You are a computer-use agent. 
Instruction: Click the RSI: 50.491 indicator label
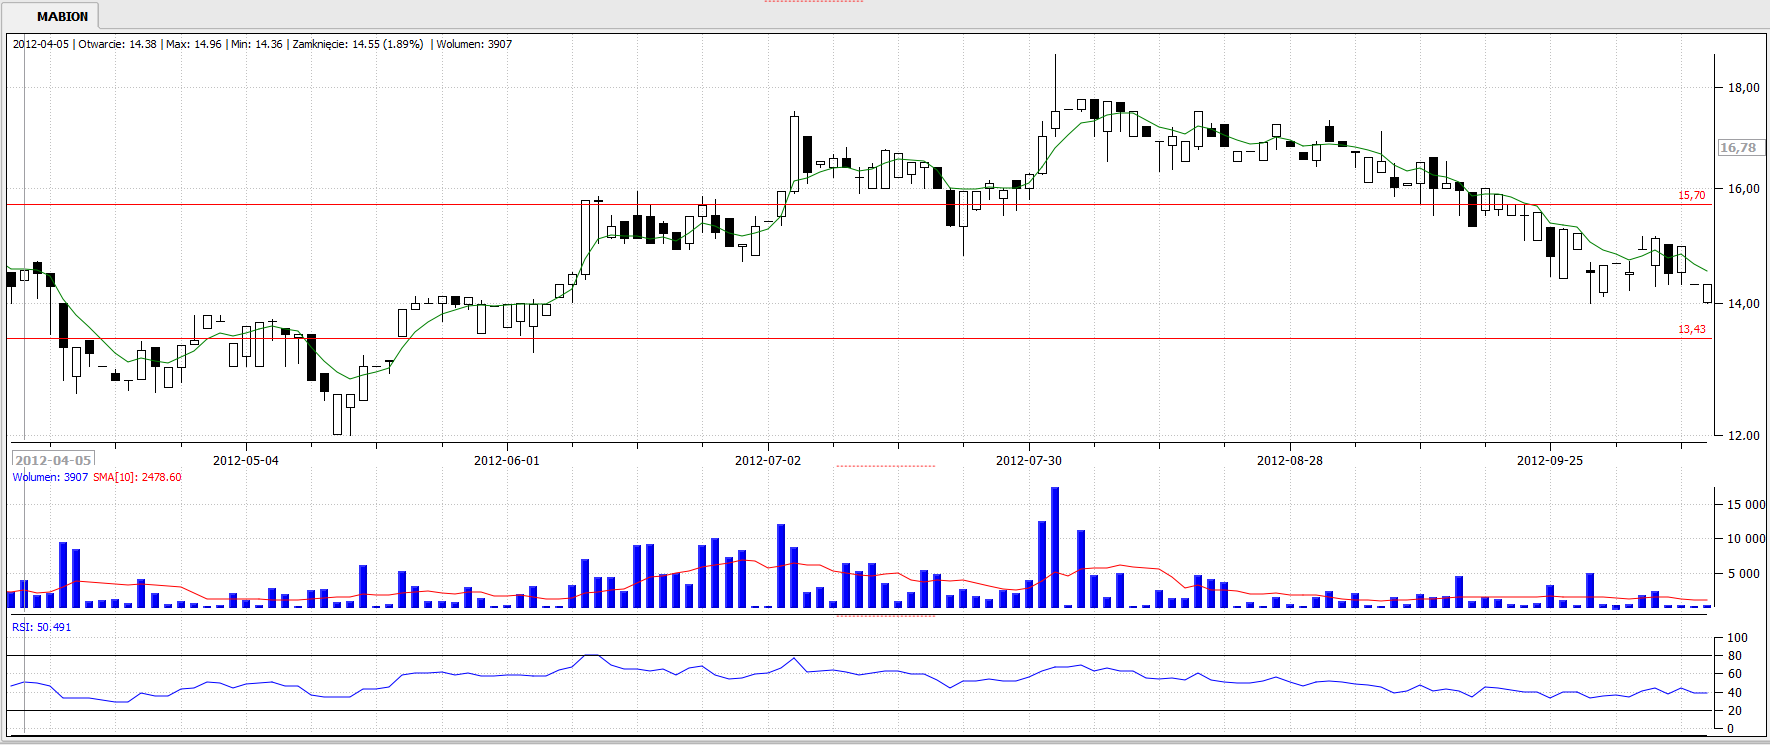click(42, 627)
